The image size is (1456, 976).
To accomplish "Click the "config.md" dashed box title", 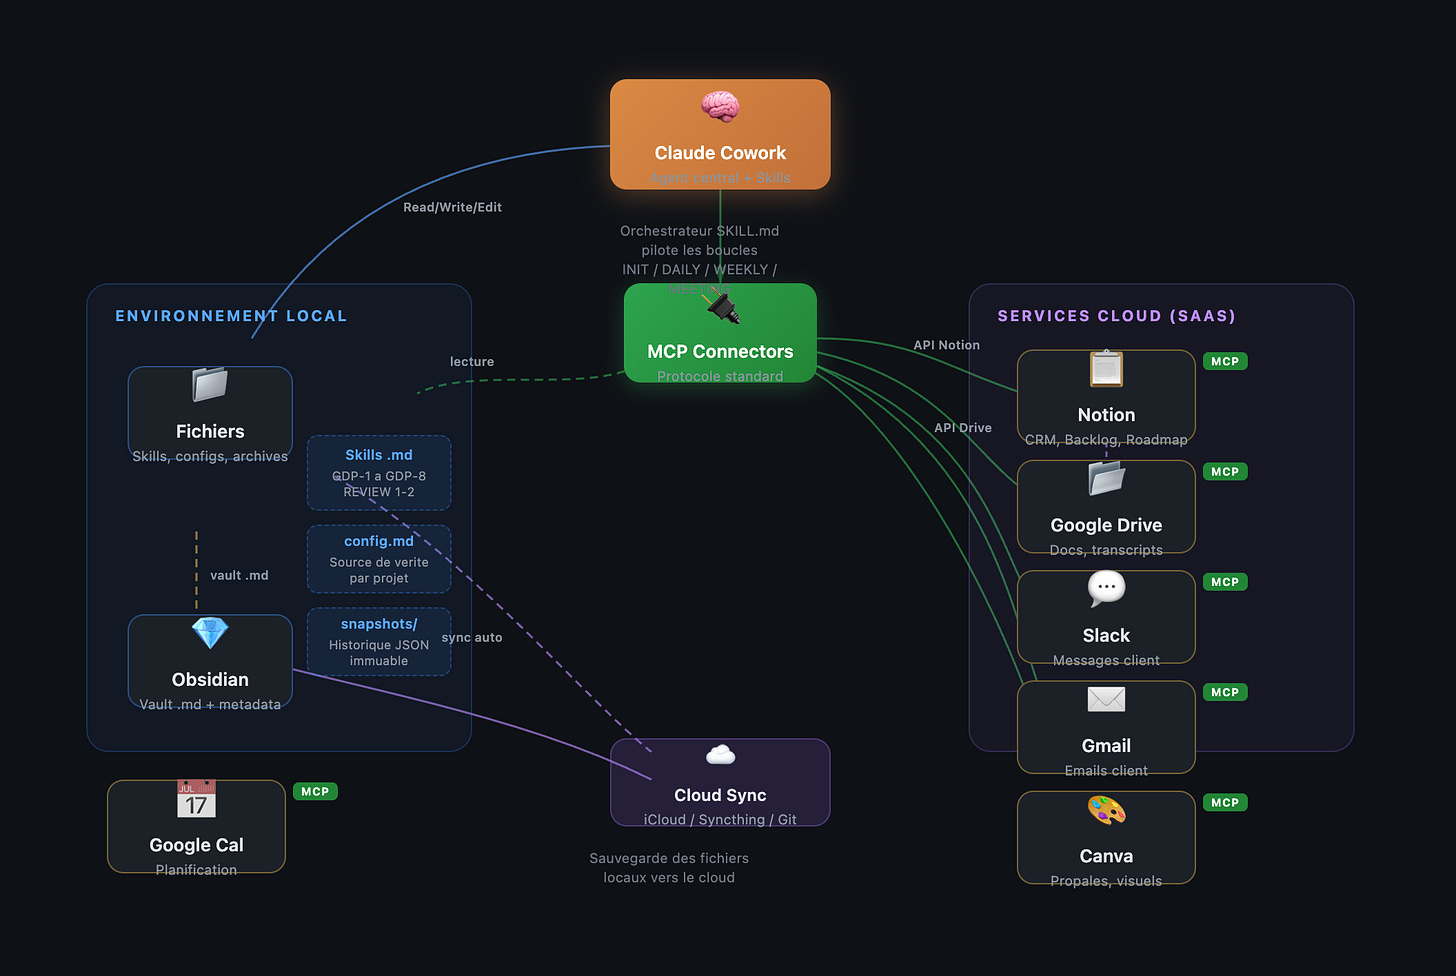I will coord(379,541).
